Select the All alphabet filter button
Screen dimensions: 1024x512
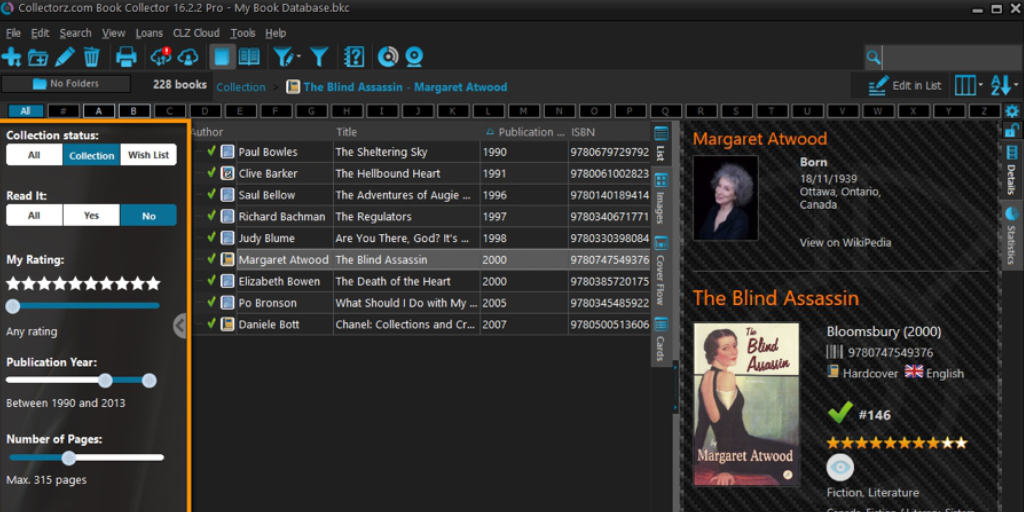pyautogui.click(x=25, y=111)
